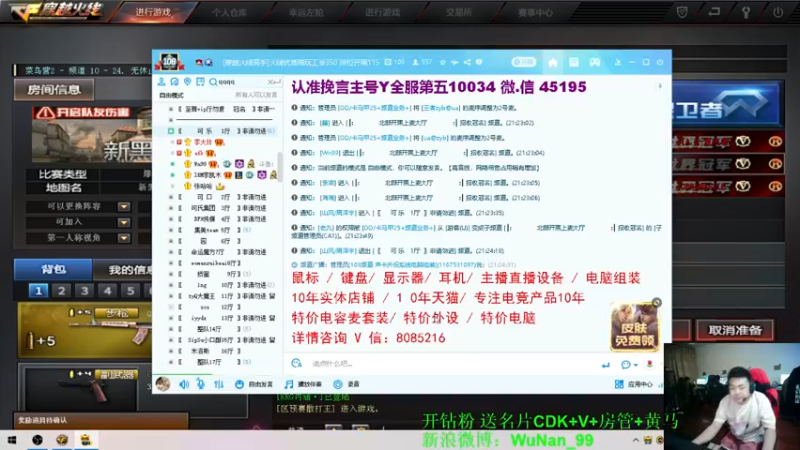Open the bookmark panel icon beside search
800x450 pixels.
pyautogui.click(x=200, y=82)
